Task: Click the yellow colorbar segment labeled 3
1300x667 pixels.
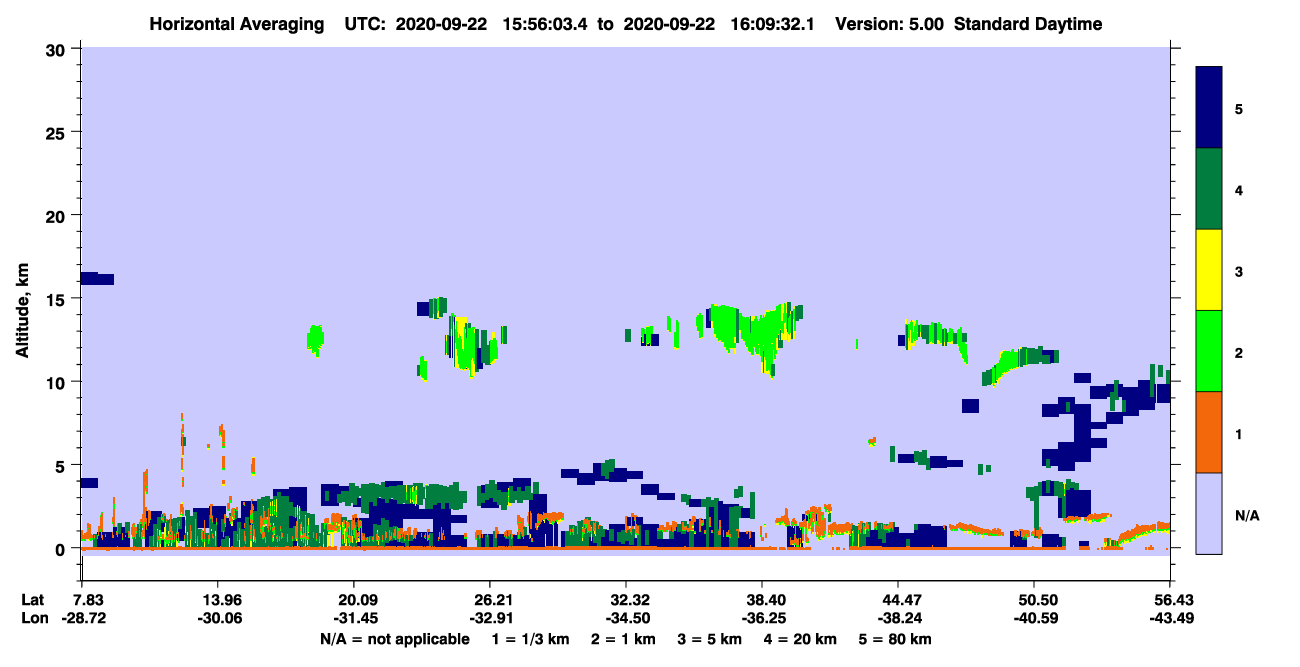Action: coord(1209,270)
